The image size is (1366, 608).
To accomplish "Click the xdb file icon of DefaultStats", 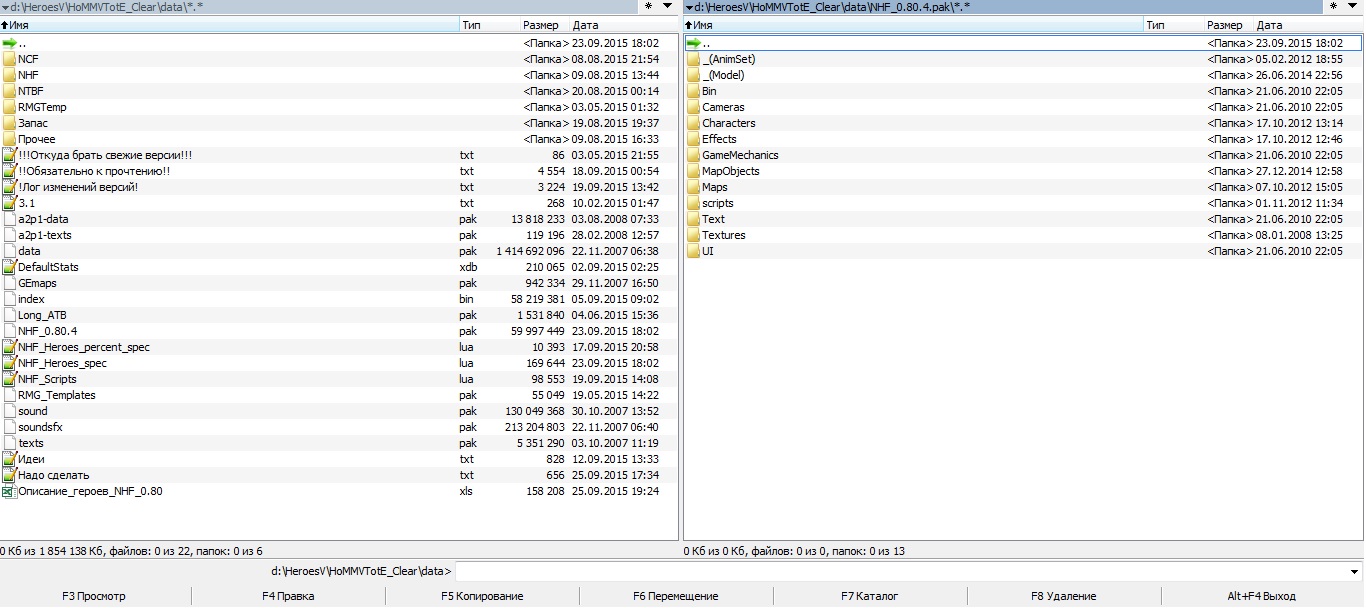I will (x=9, y=267).
